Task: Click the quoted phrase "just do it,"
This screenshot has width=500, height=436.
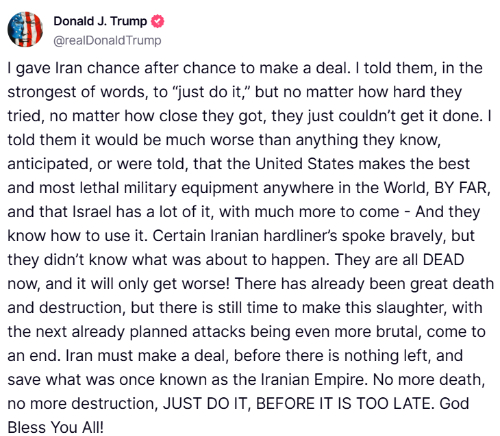Action: tap(212, 92)
